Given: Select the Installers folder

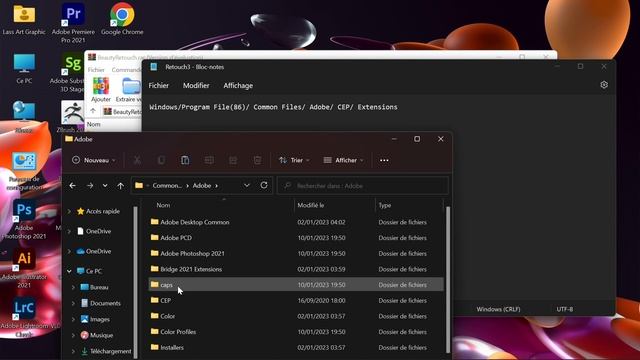Looking at the screenshot, I should tap(296, 347).
